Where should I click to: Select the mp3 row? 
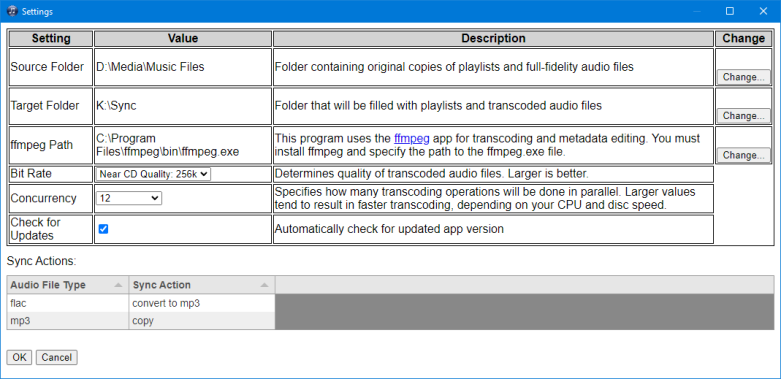141,321
